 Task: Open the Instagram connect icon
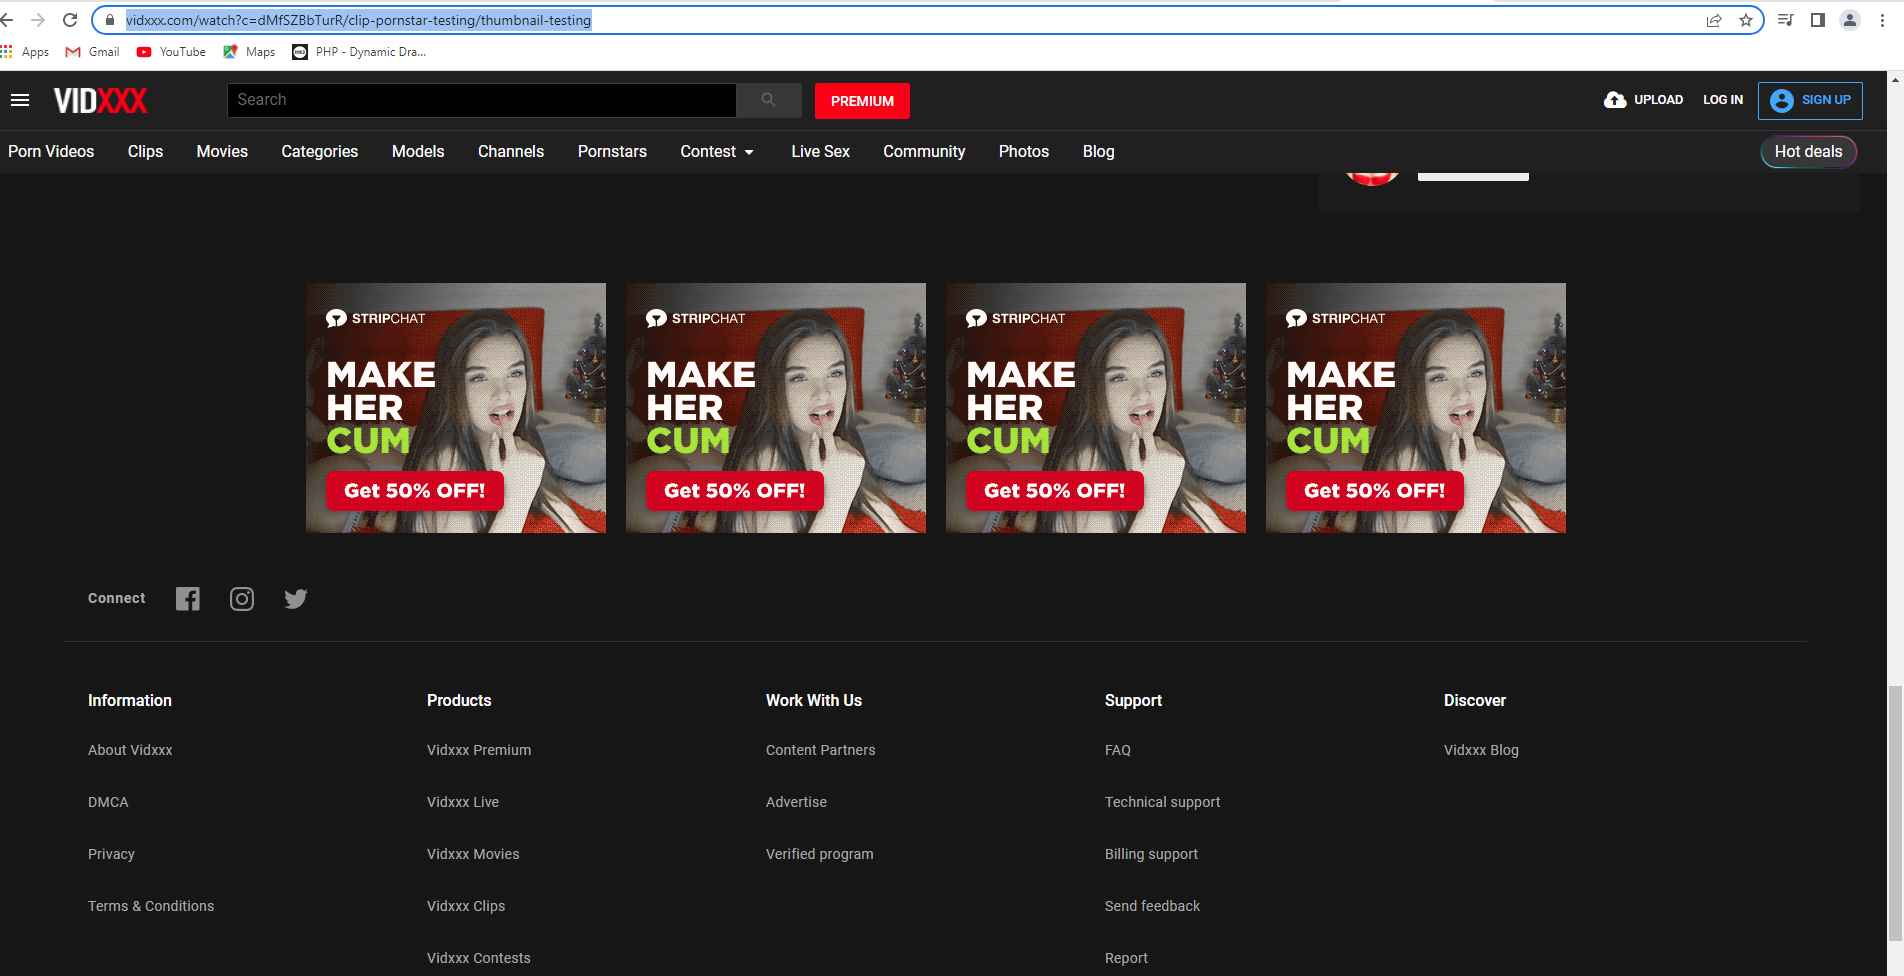[242, 599]
